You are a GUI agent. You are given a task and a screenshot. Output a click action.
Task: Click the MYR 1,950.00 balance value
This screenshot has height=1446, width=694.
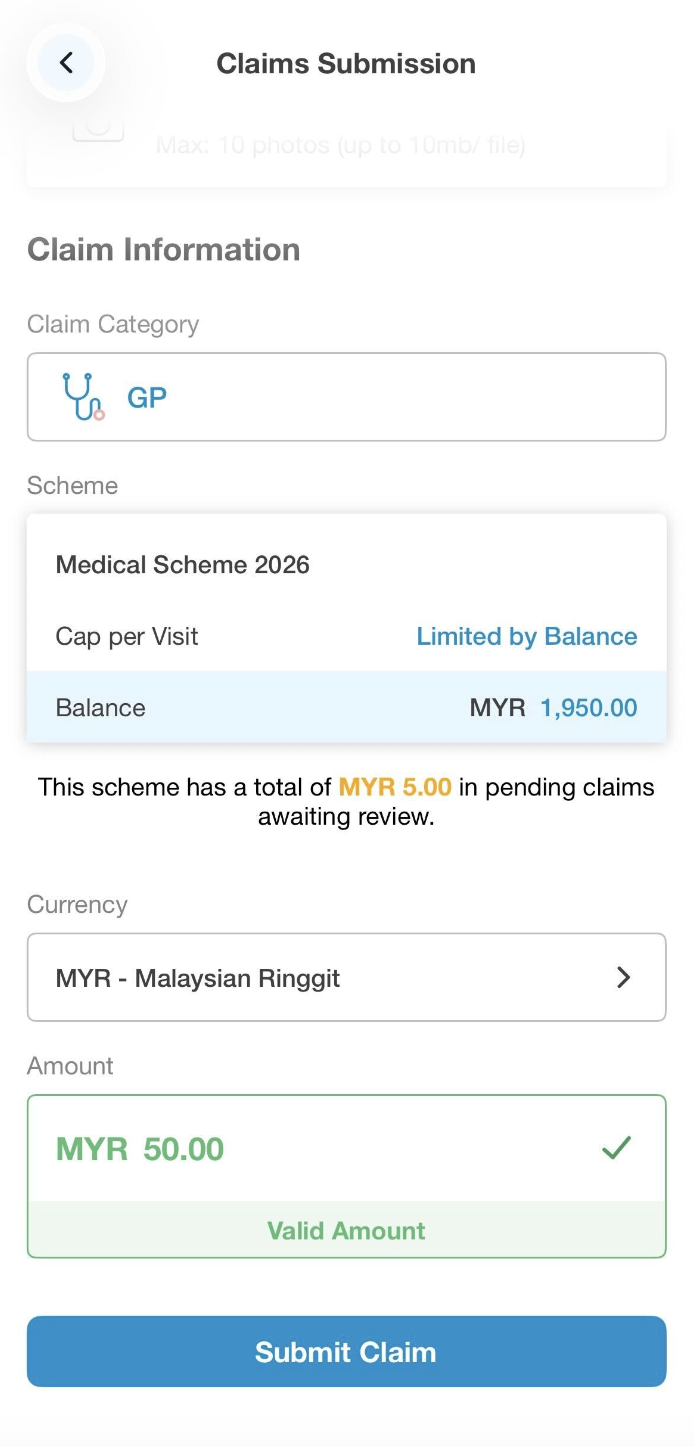coord(553,708)
